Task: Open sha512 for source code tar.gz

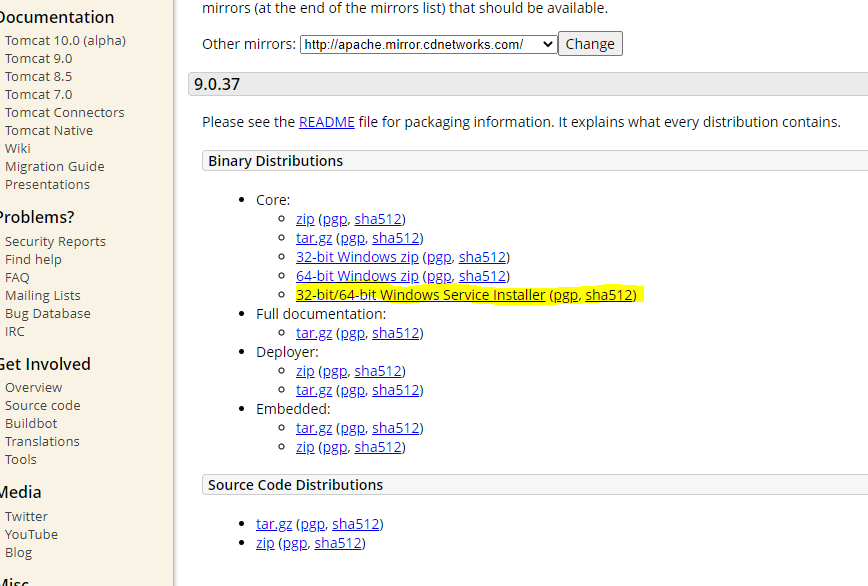Action: (356, 523)
